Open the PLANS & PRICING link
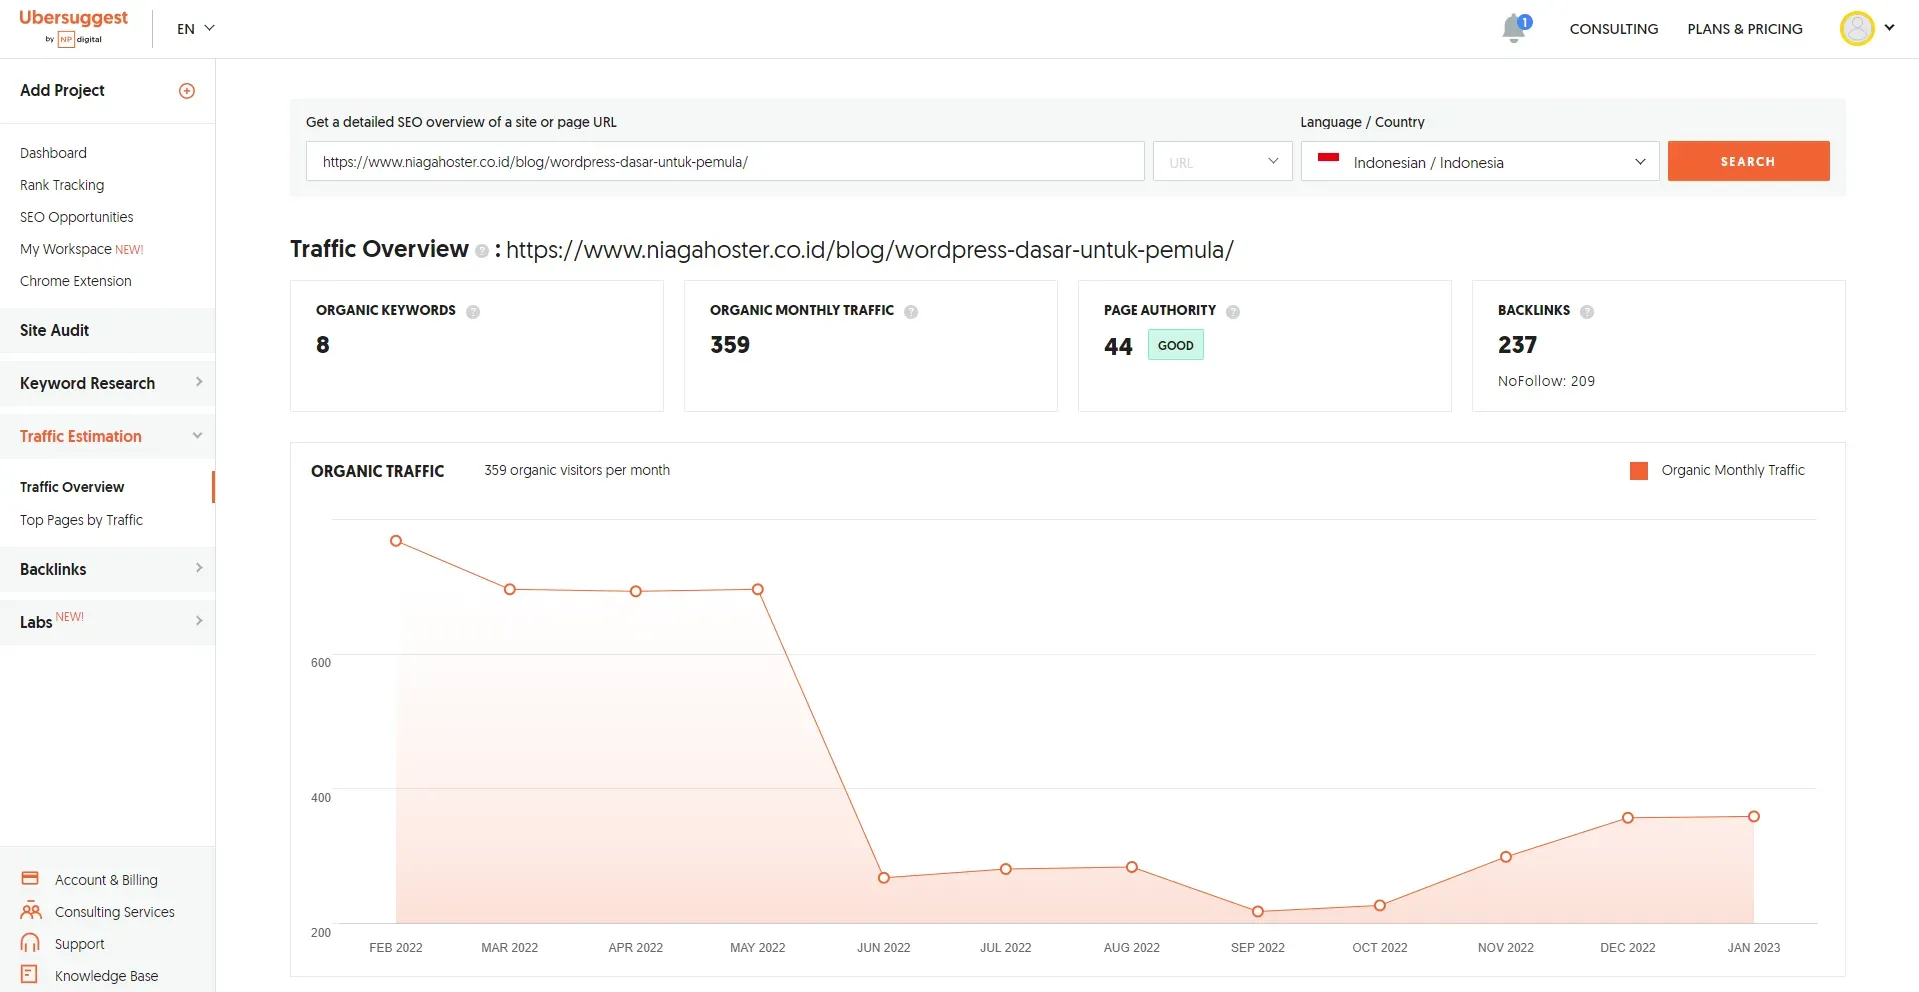The image size is (1919, 992). click(1744, 29)
